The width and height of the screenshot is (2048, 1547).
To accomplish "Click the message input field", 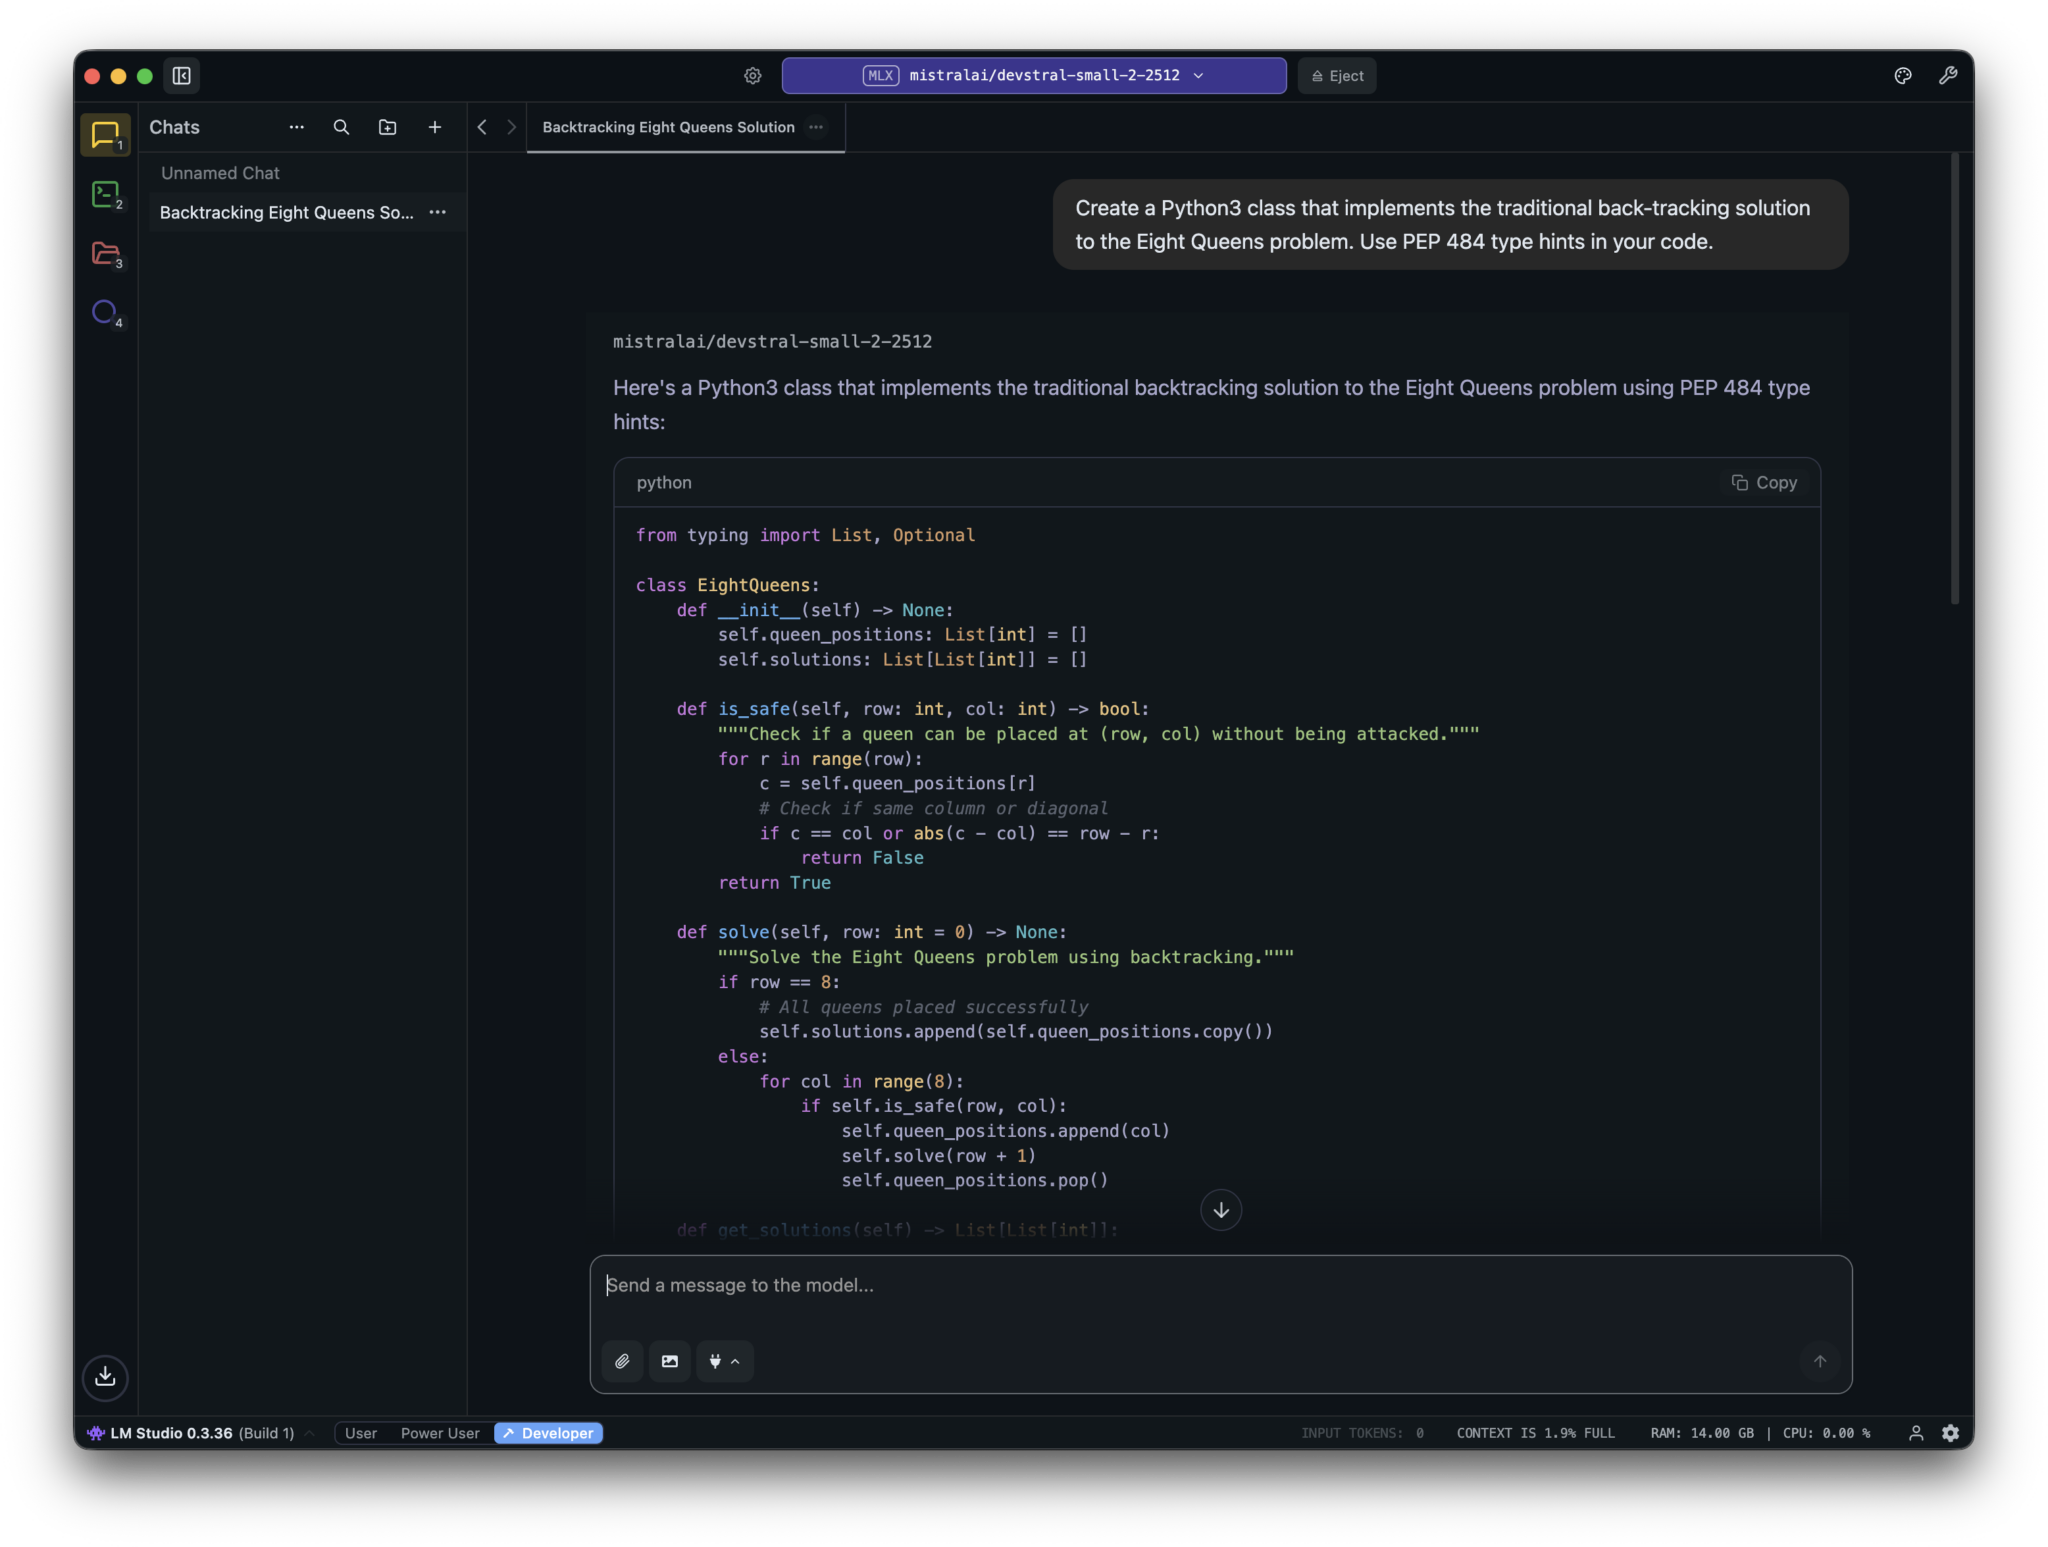I will tap(1100, 1285).
